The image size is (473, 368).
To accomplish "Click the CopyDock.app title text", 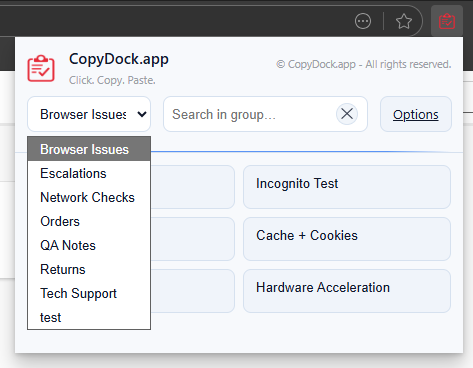I will 119,59.
